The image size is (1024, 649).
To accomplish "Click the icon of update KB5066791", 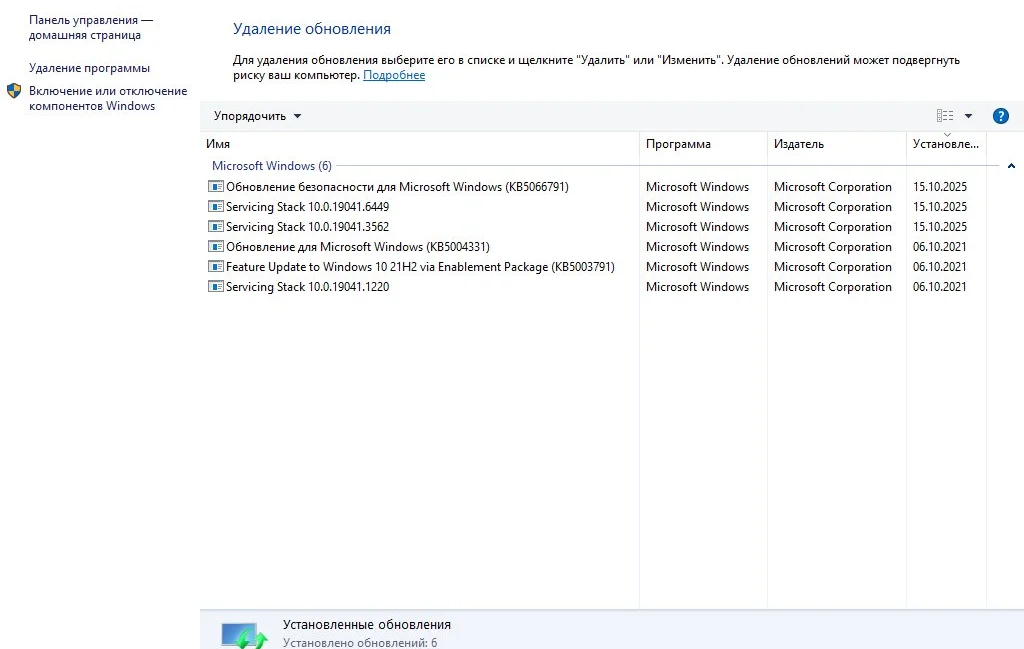I will pos(215,187).
